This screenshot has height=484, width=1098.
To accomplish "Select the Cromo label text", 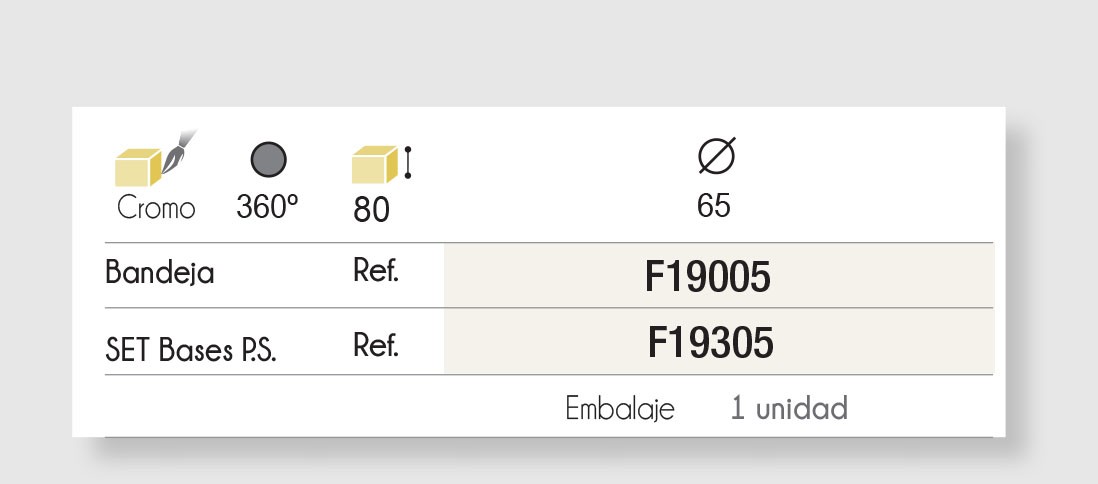I will pos(156,208).
